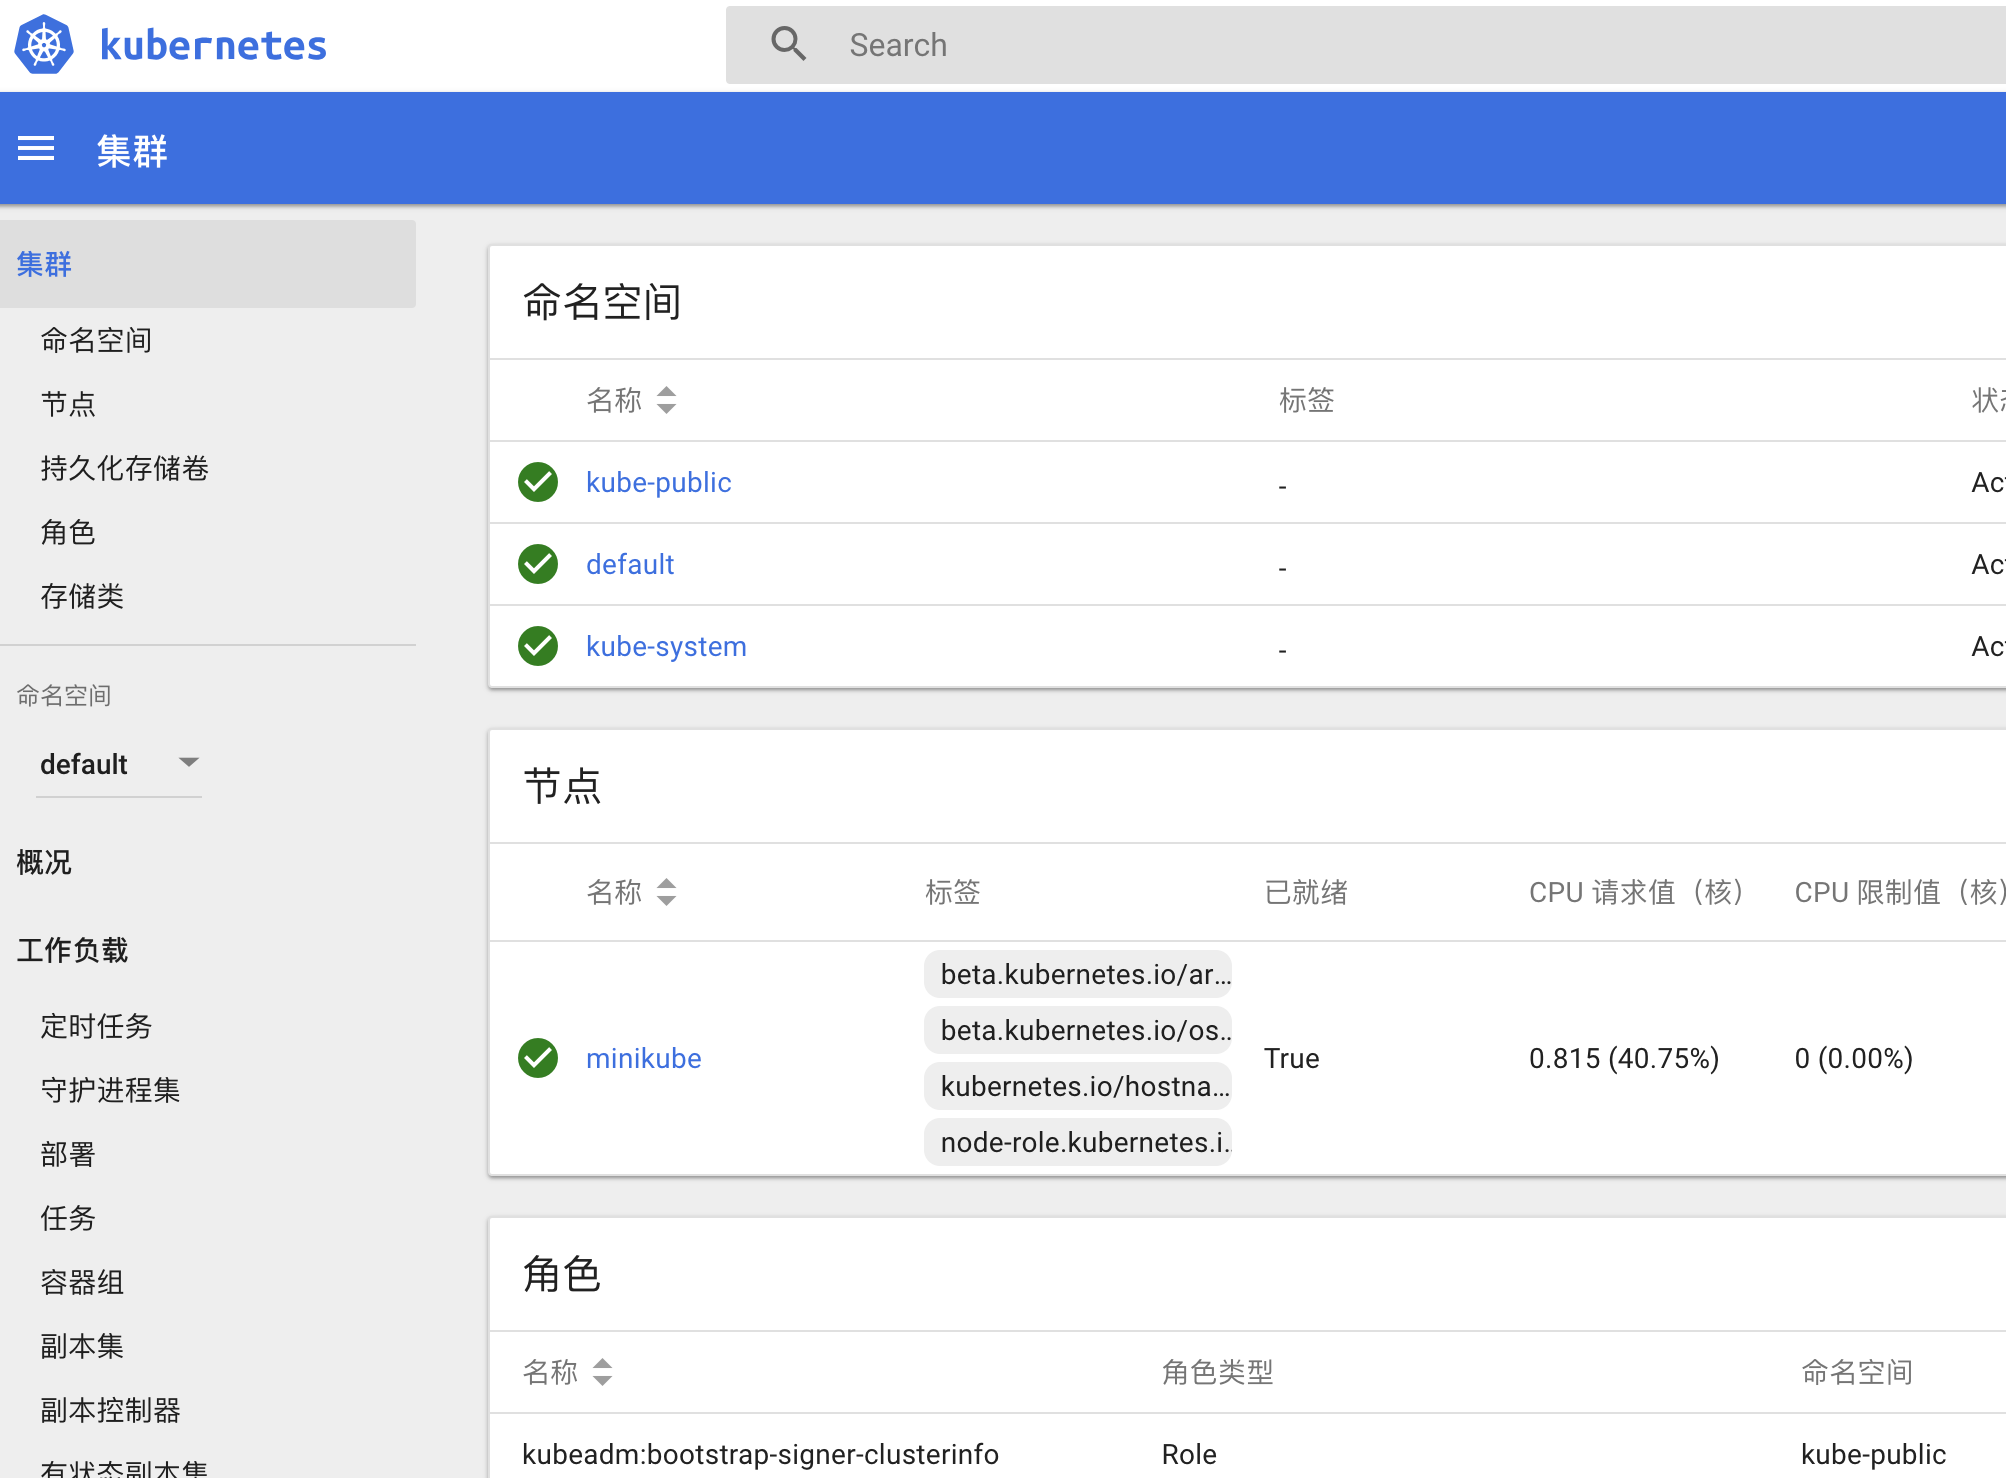Click the 0 (0.00%) CPU limit value
This screenshot has width=2006, height=1478.
[1854, 1058]
